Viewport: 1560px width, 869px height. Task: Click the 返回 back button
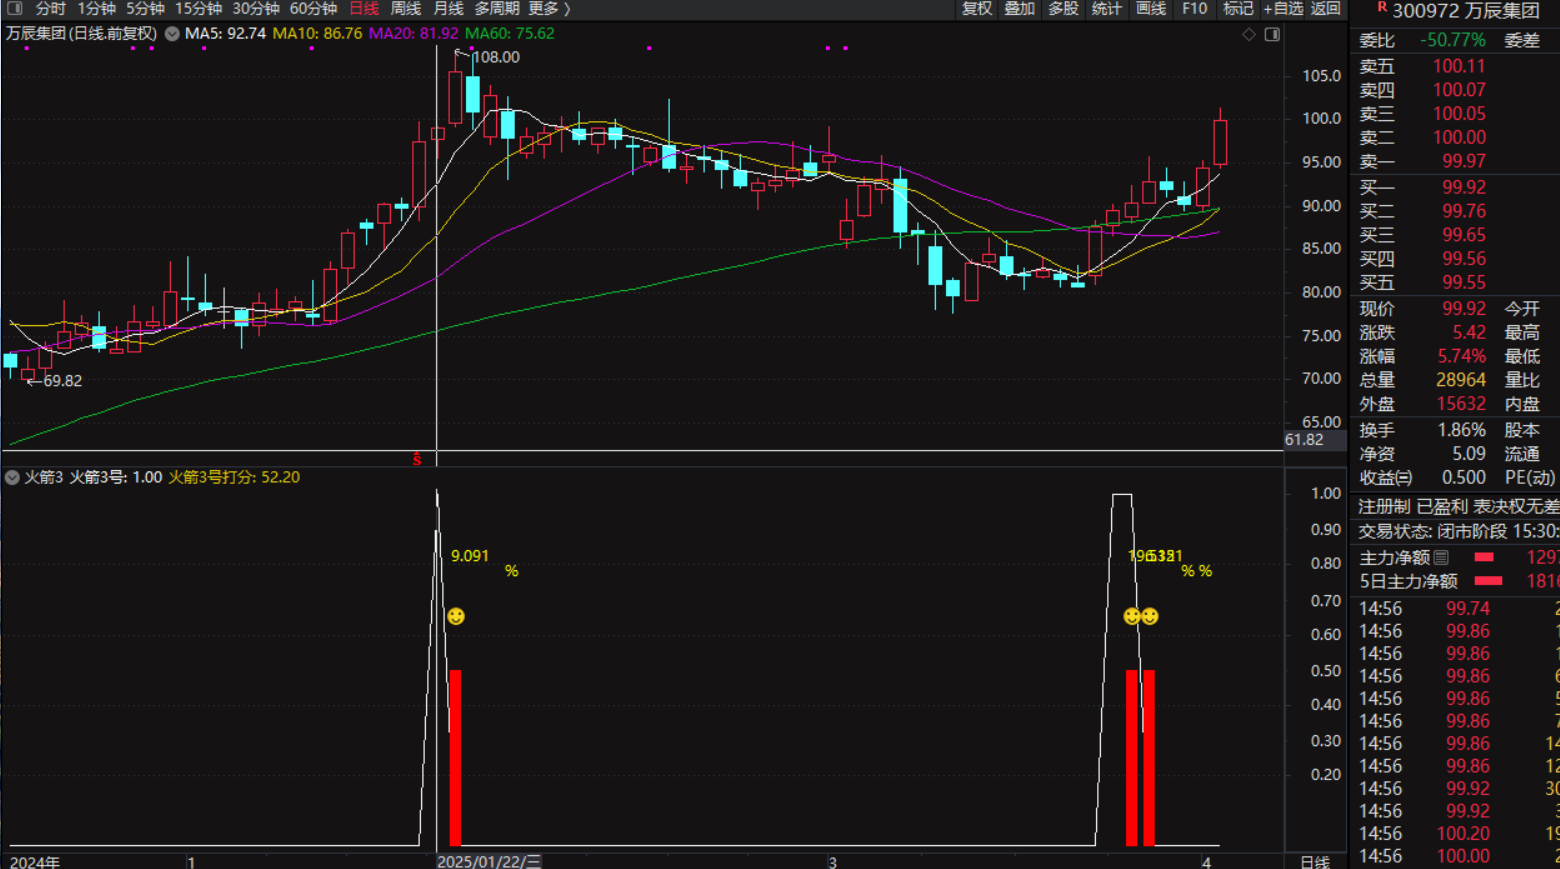tap(1325, 9)
